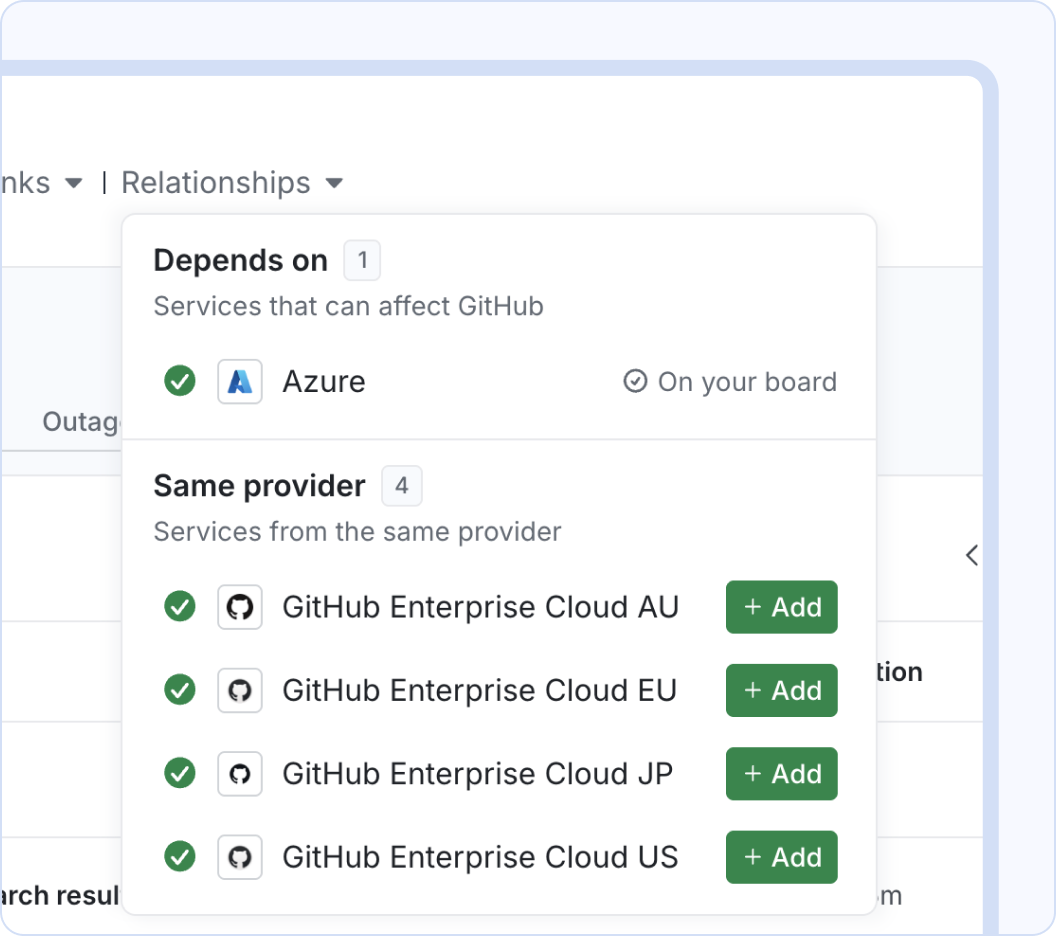Click GitHub logo for Enterprise Cloud US
Image resolution: width=1056 pixels, height=936 pixels.
pos(240,857)
